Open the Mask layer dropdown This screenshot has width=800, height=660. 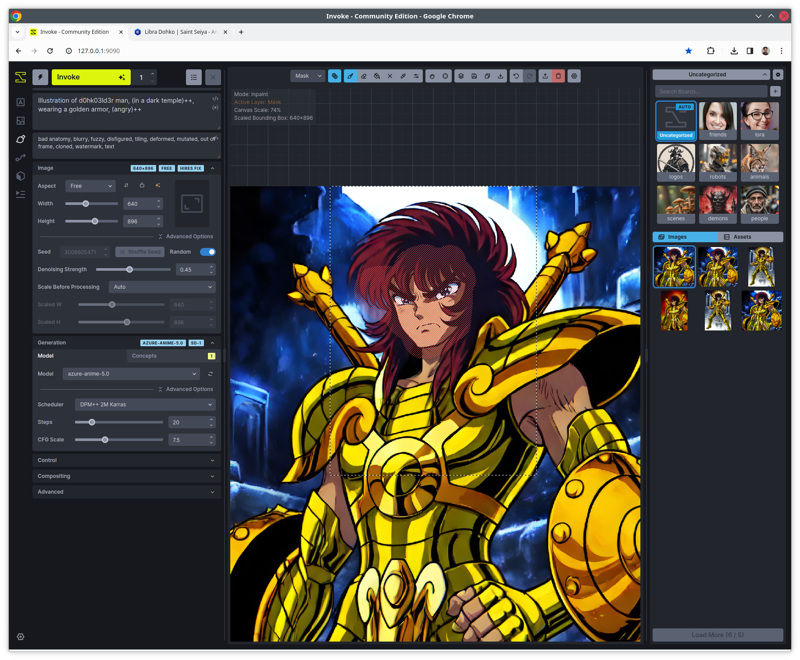pyautogui.click(x=308, y=76)
